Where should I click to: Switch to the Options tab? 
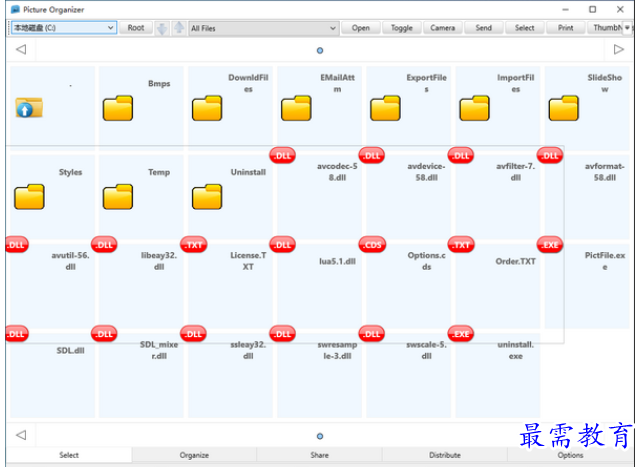(570, 455)
